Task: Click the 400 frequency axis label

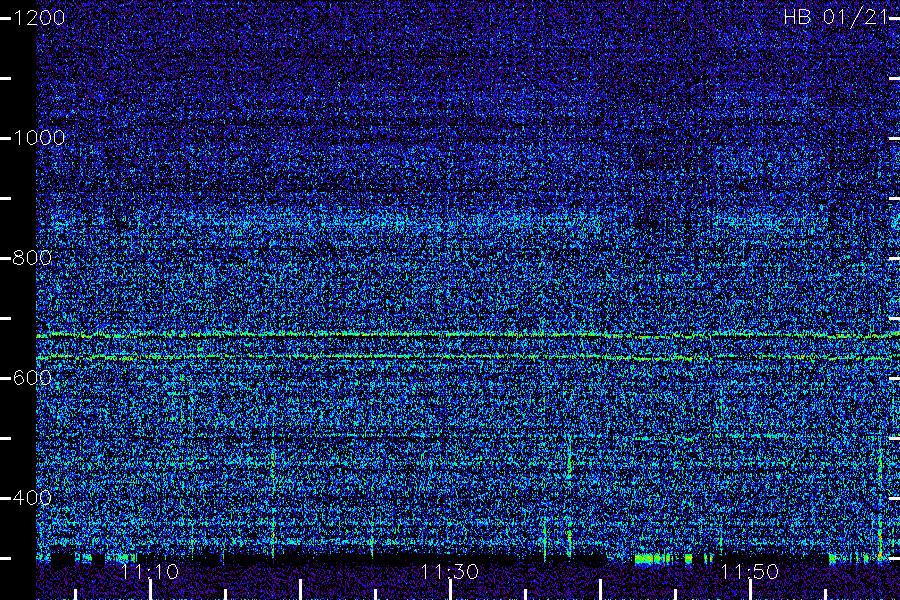Action: tap(32, 497)
